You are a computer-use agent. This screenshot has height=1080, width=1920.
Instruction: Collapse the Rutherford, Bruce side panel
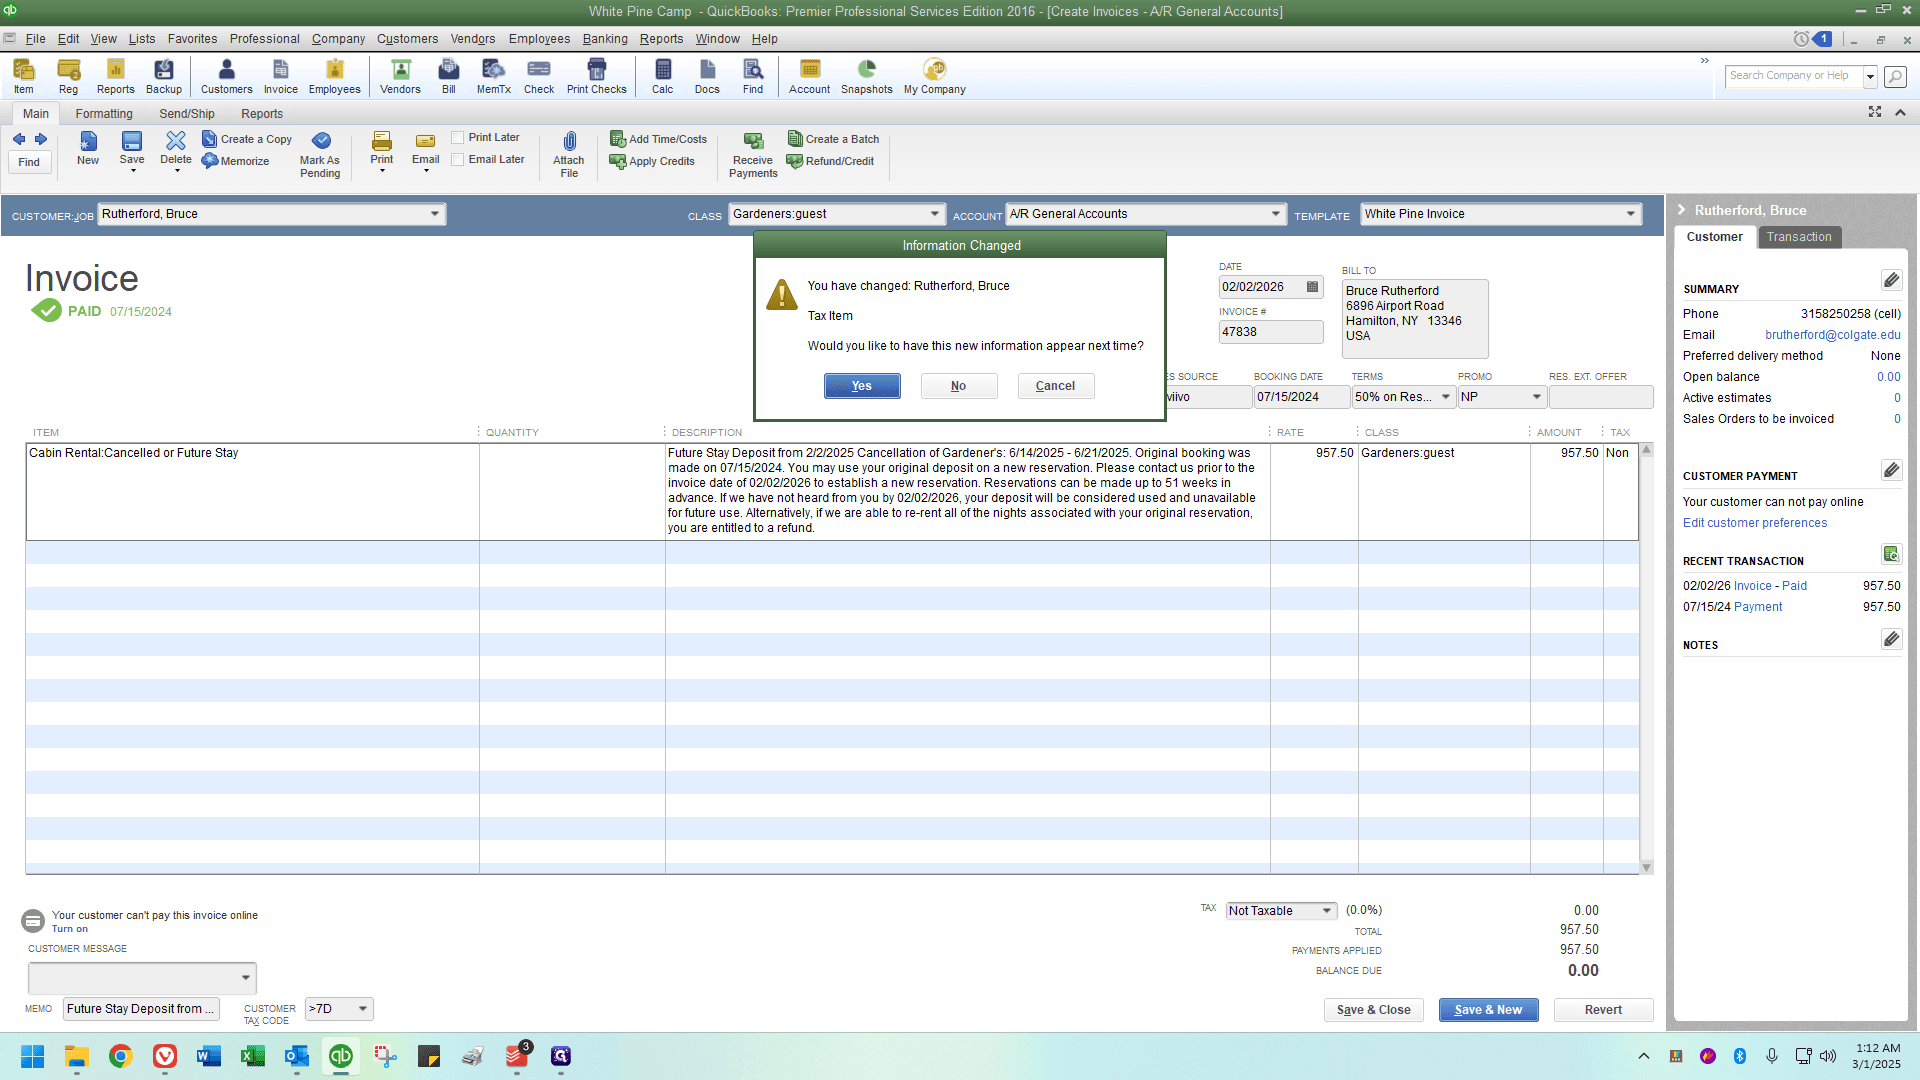[x=1682, y=210]
